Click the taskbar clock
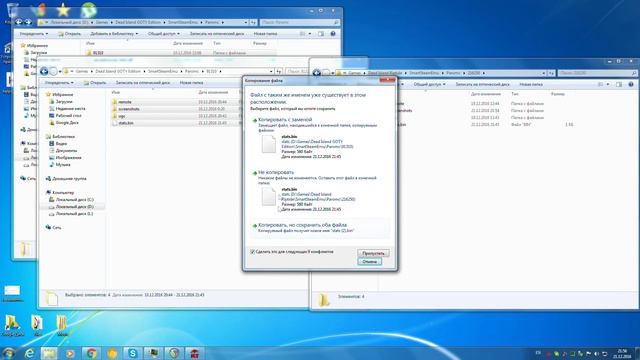This screenshot has height=360, width=640. [x=622, y=353]
